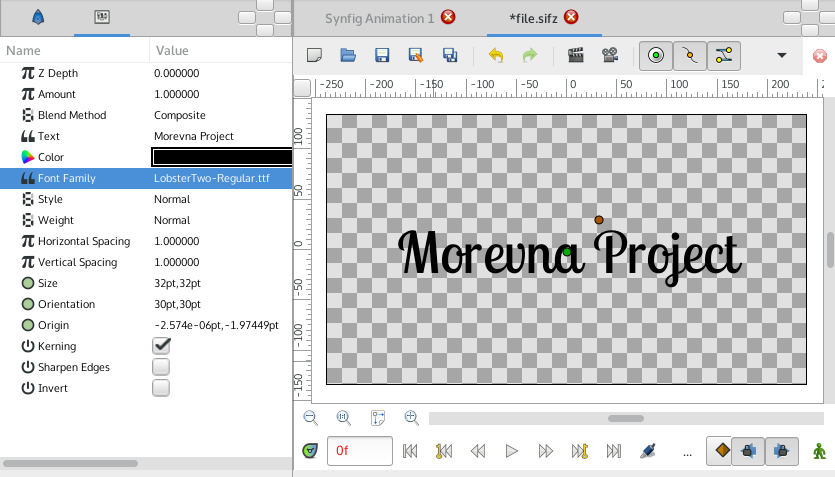Open the tool options panel tab
835x477 pixels.
tap(38, 17)
